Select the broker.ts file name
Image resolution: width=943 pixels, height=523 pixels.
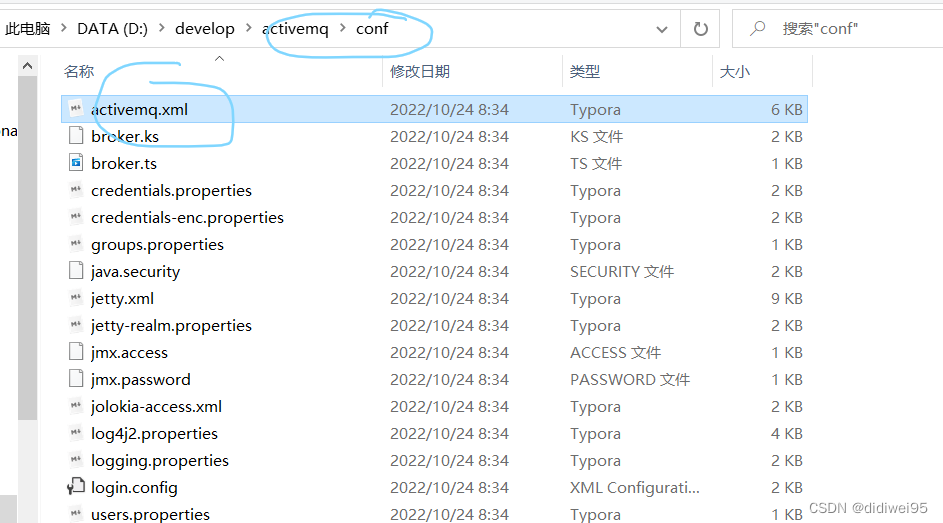(x=124, y=164)
